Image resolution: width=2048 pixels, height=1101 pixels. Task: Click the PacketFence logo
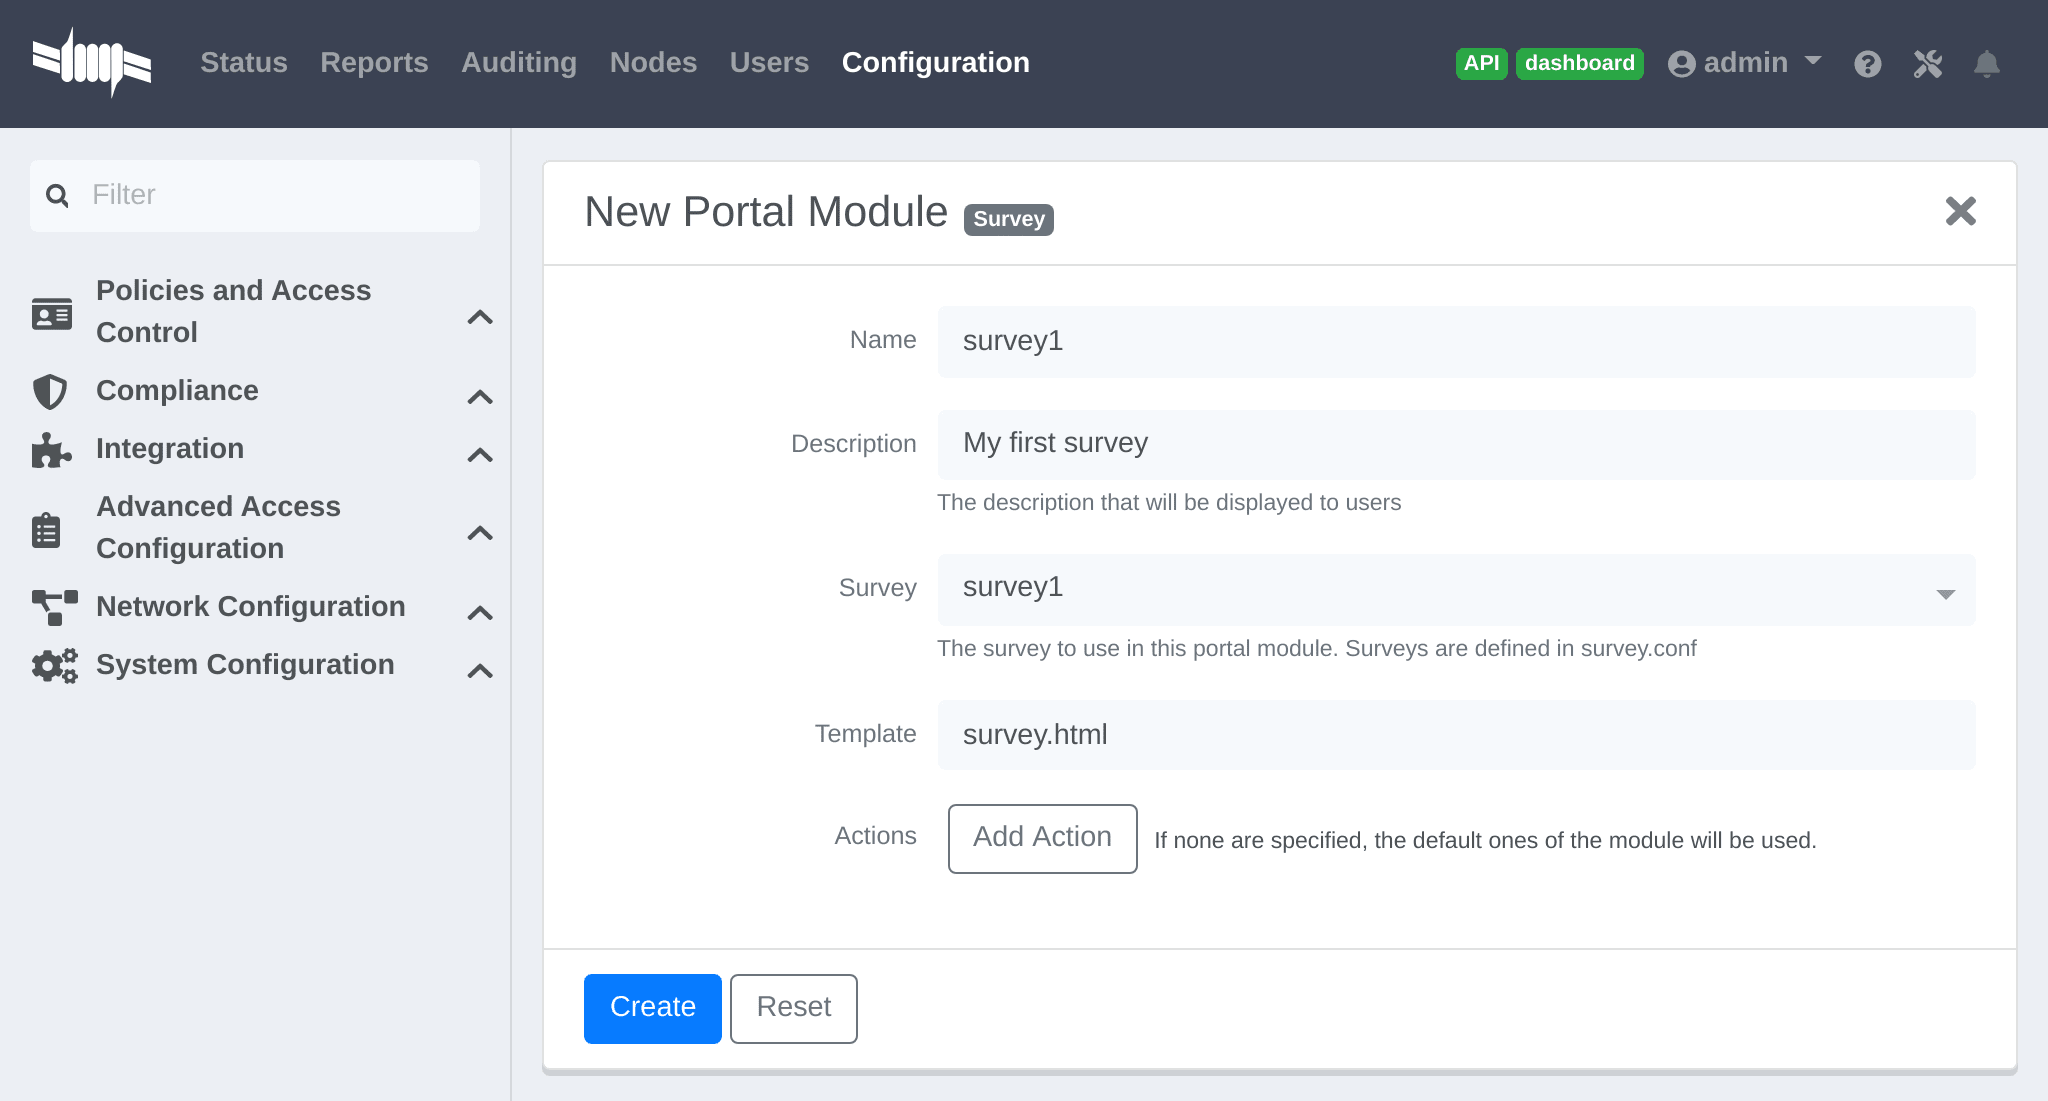tap(93, 62)
